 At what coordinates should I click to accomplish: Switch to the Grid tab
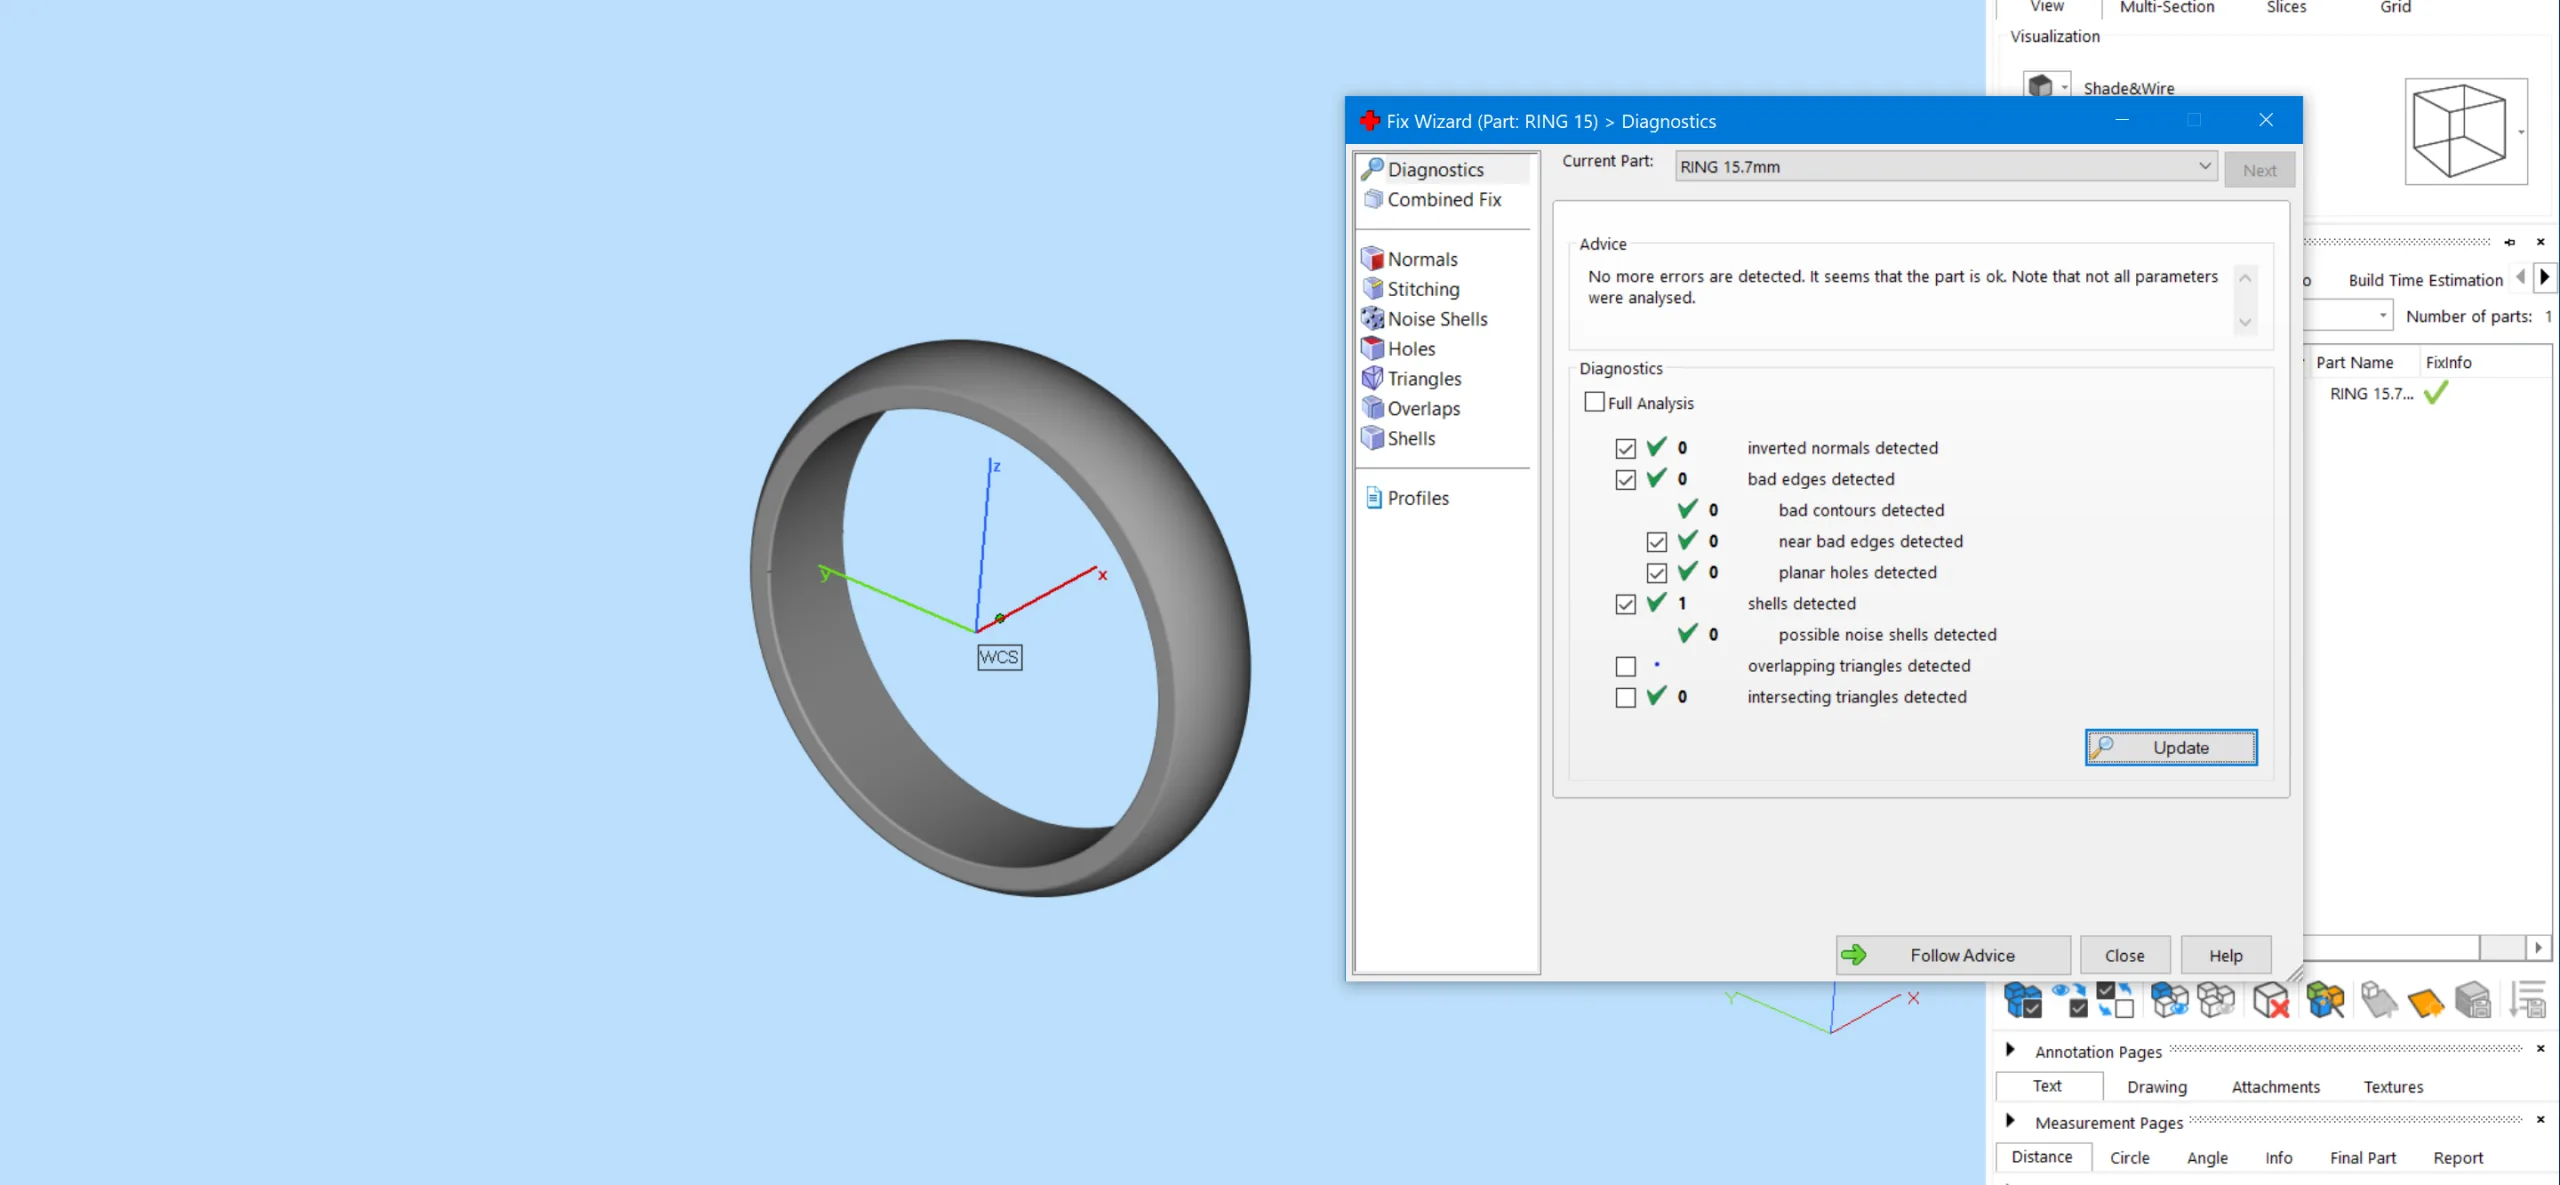click(x=2395, y=8)
